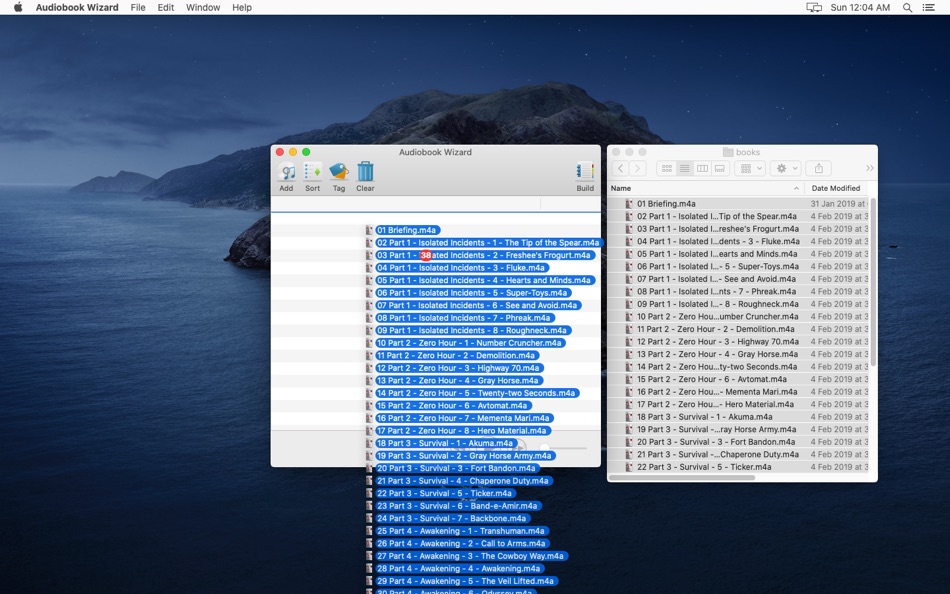Expand the Finder toolbar overflow chevrons

869,169
